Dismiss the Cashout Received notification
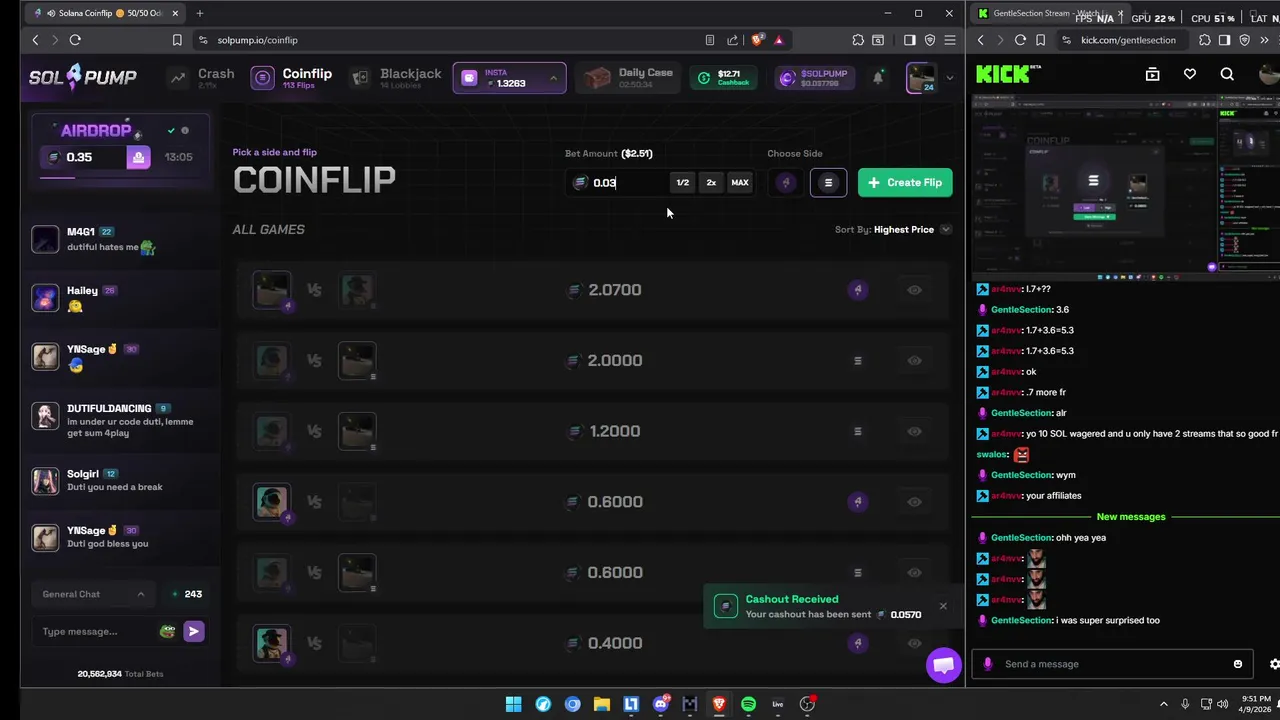This screenshot has height=720, width=1280. 942,606
